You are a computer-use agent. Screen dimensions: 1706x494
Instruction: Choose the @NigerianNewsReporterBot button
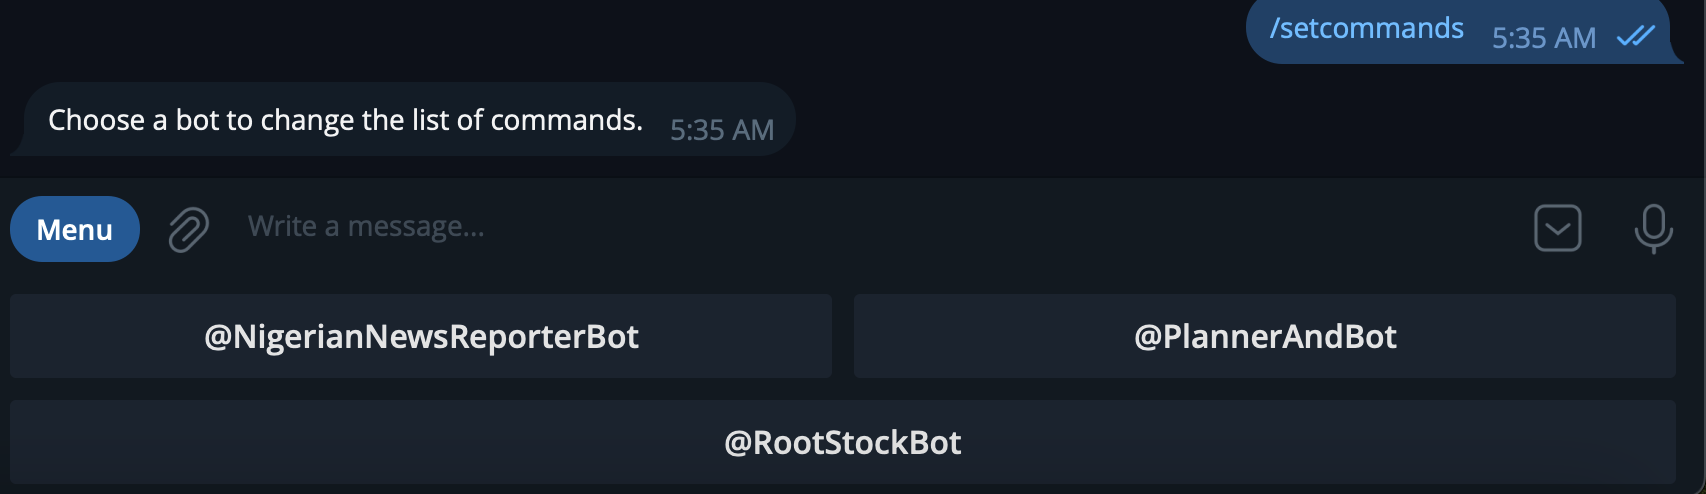coord(421,336)
